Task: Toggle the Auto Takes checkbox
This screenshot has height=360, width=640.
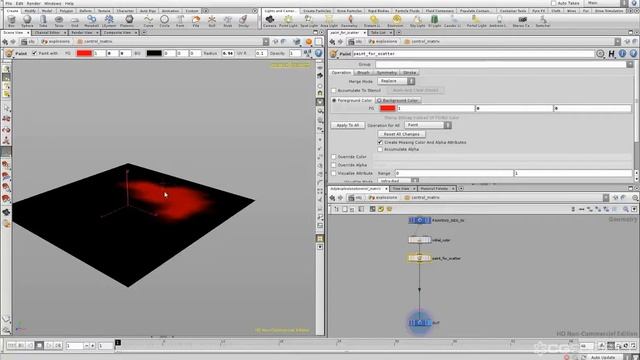Action: point(553,3)
